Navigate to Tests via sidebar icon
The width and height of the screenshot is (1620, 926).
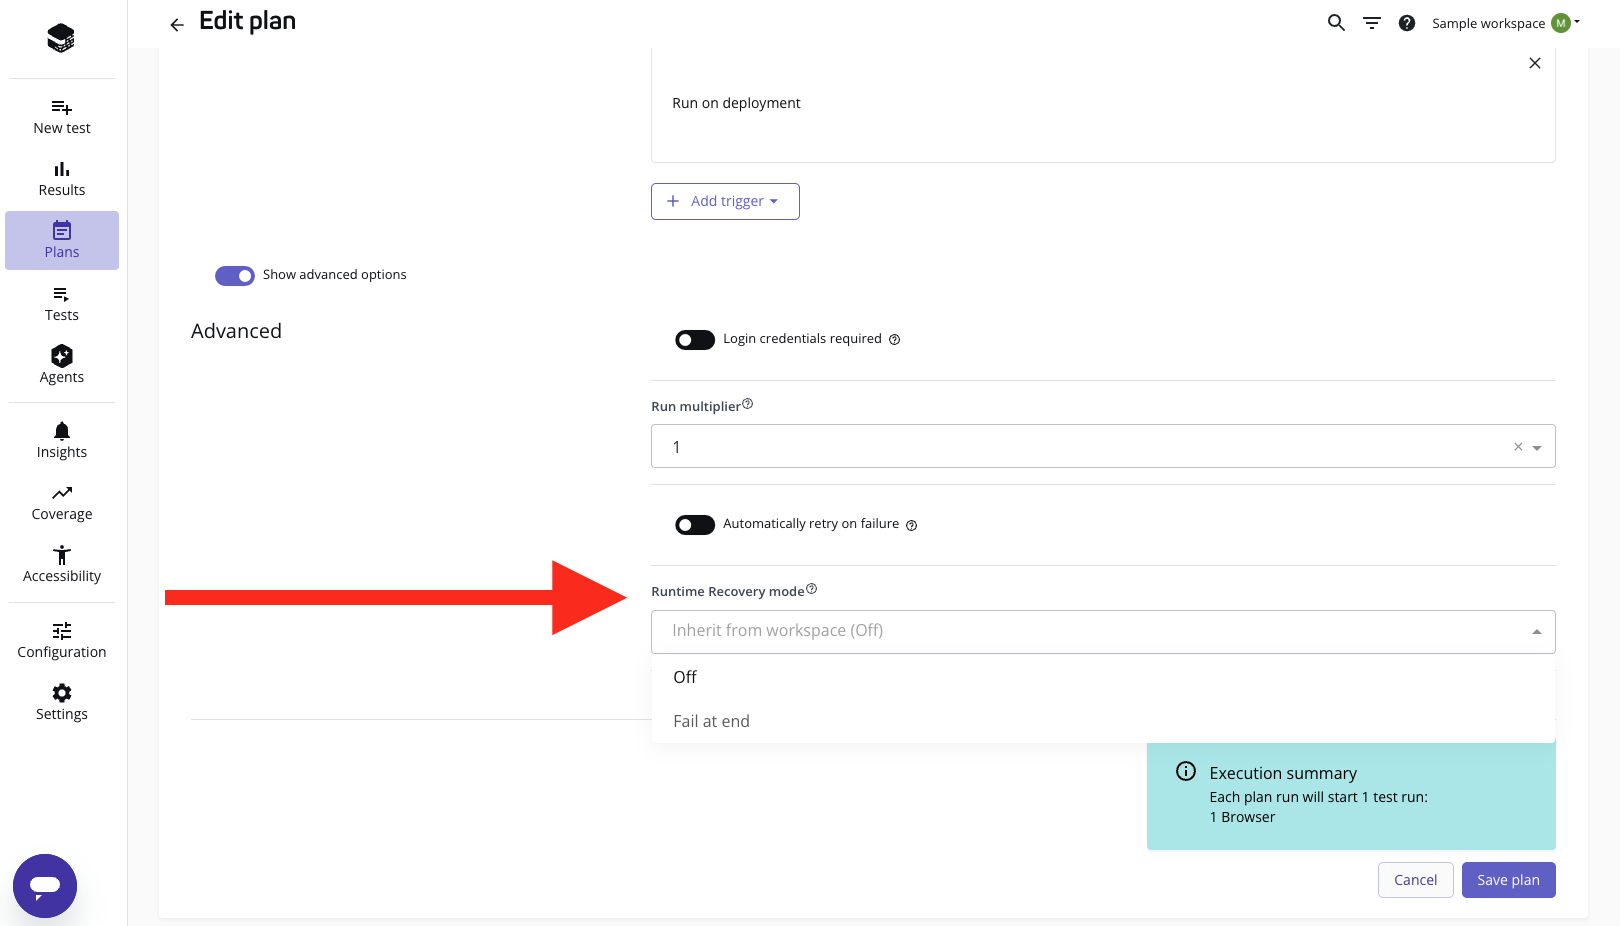61,302
